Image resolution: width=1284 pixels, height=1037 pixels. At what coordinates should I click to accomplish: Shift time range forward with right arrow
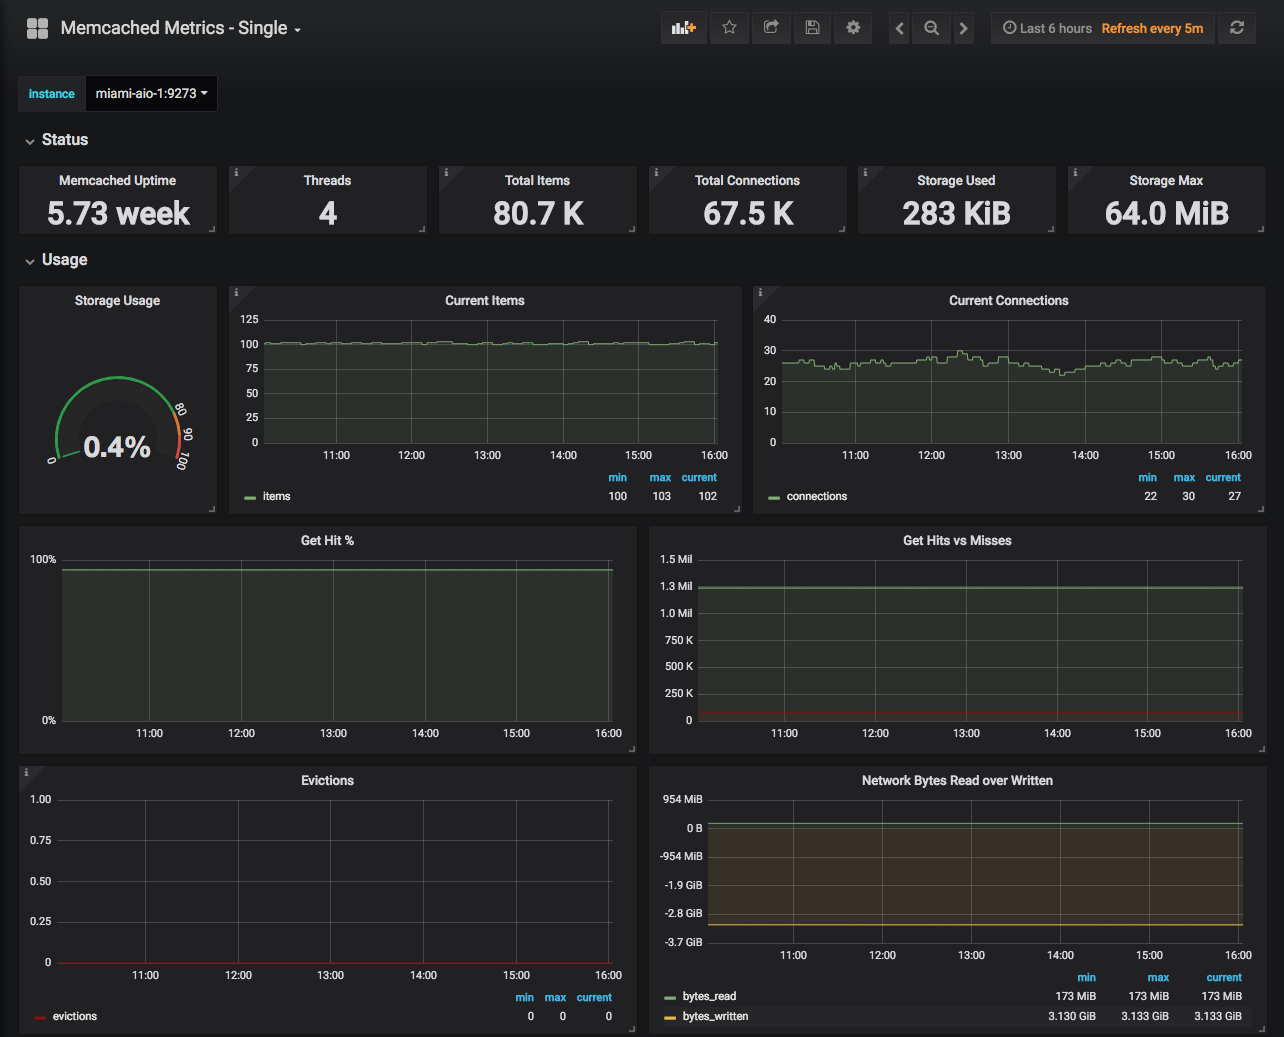963,28
